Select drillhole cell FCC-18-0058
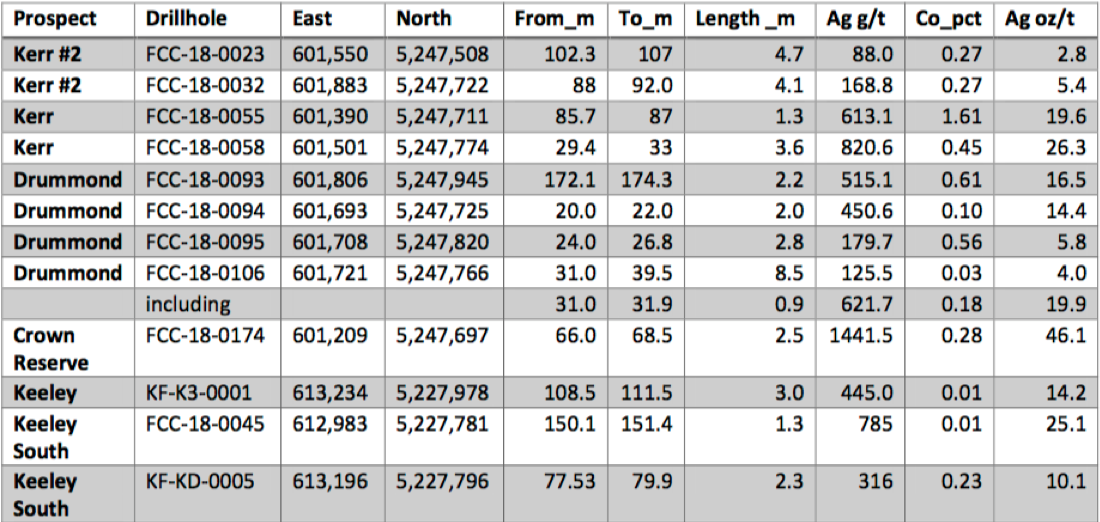 205,148
